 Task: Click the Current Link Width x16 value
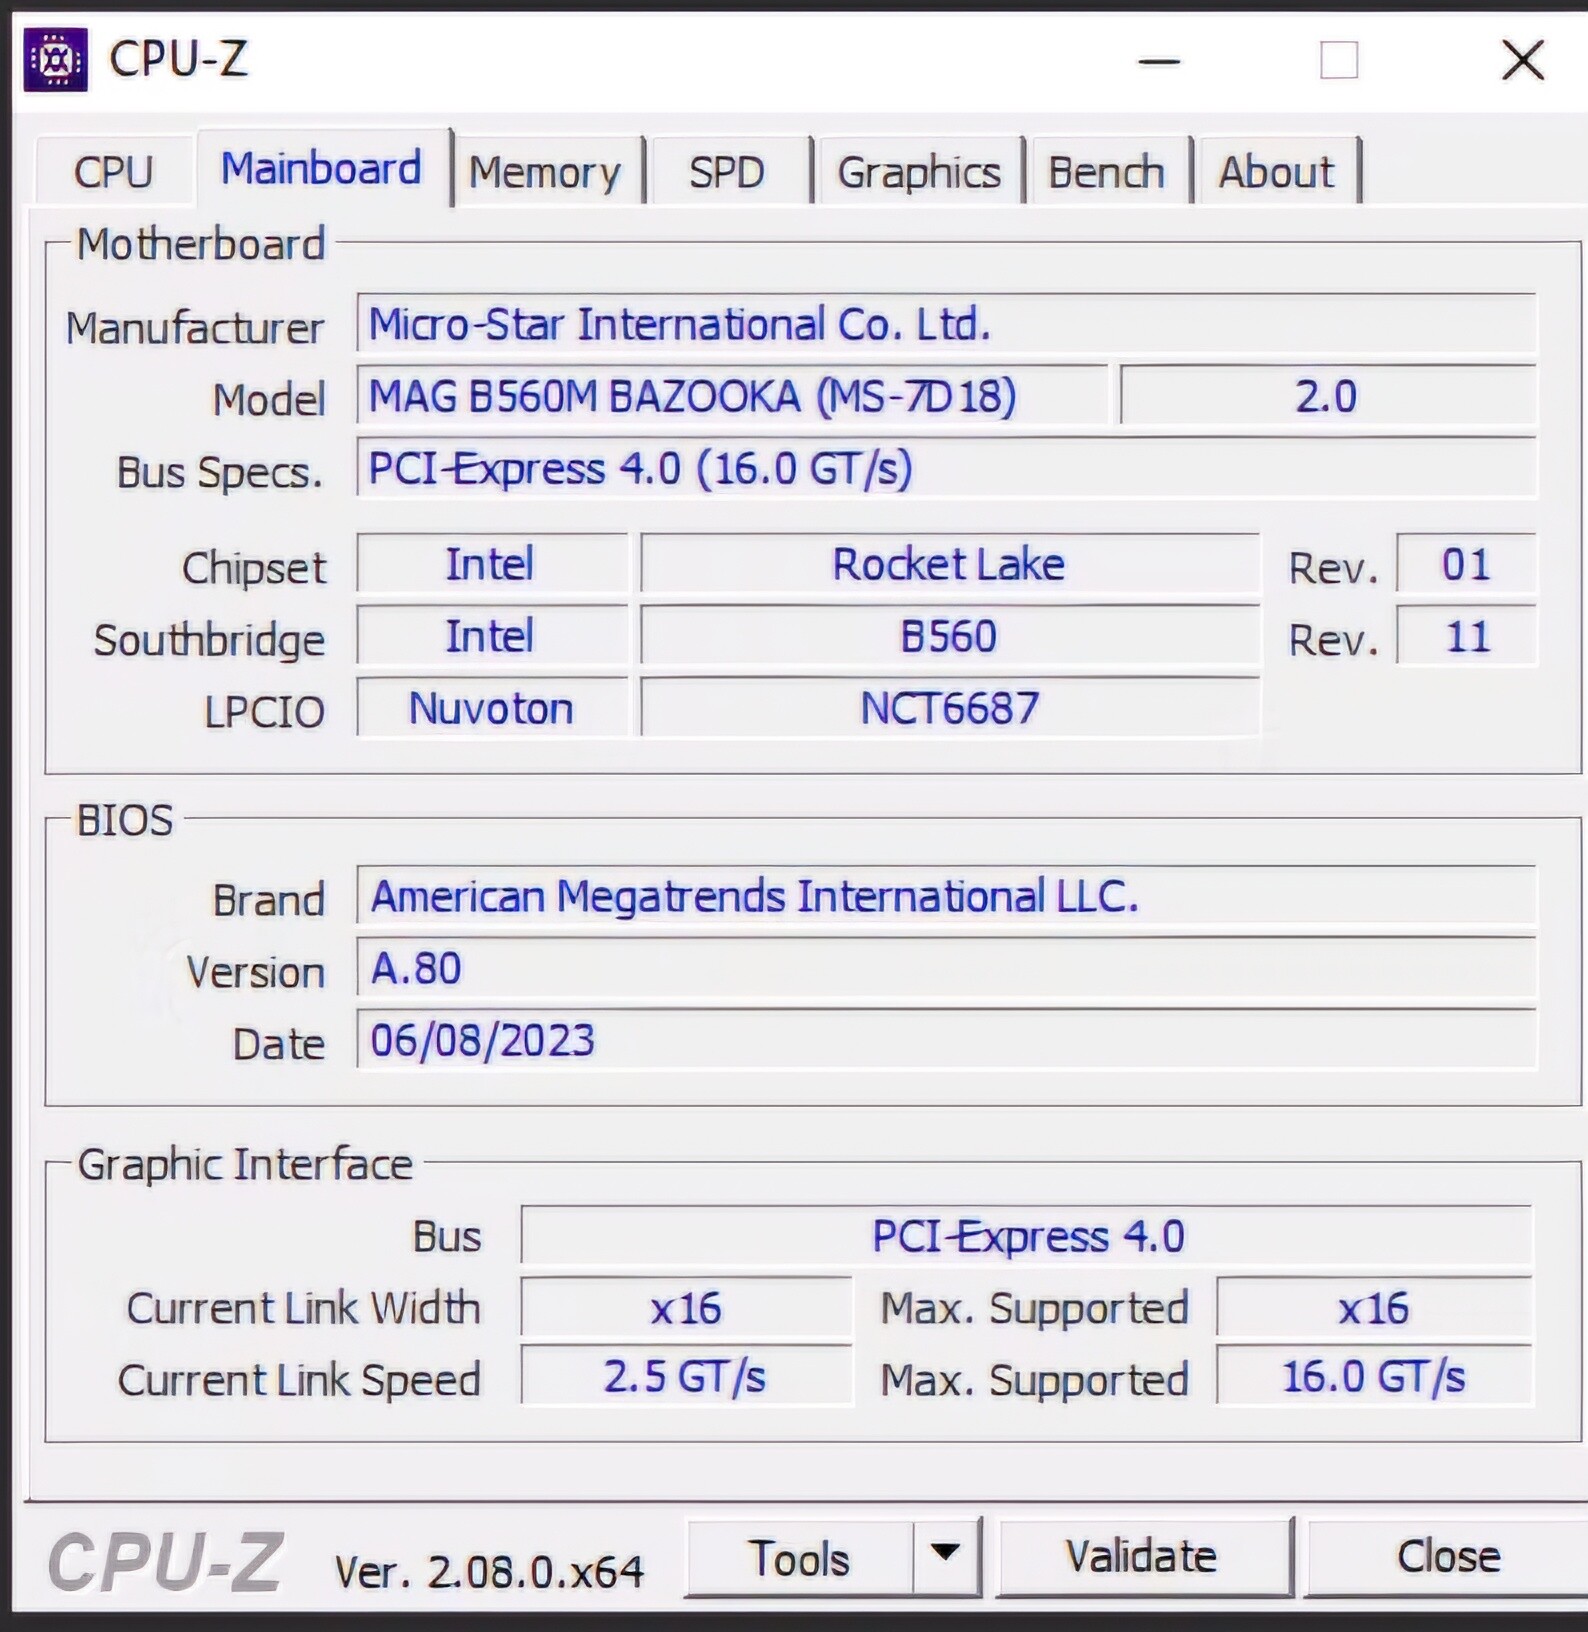[686, 1308]
